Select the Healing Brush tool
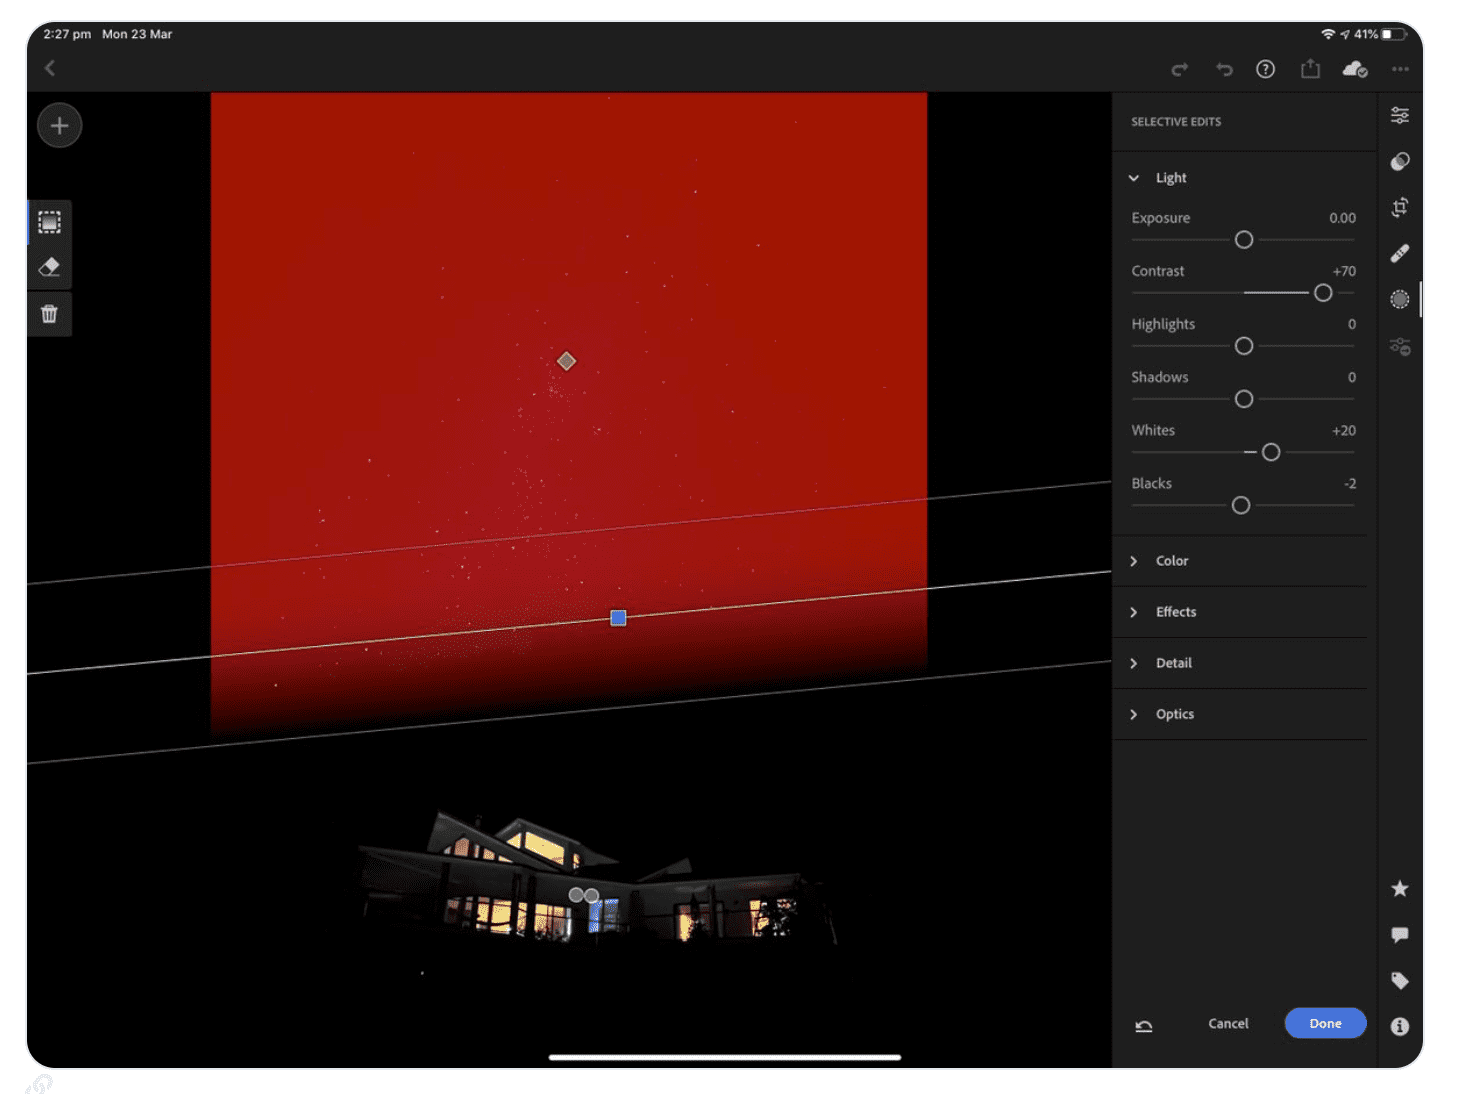The height and width of the screenshot is (1094, 1458). point(1400,254)
